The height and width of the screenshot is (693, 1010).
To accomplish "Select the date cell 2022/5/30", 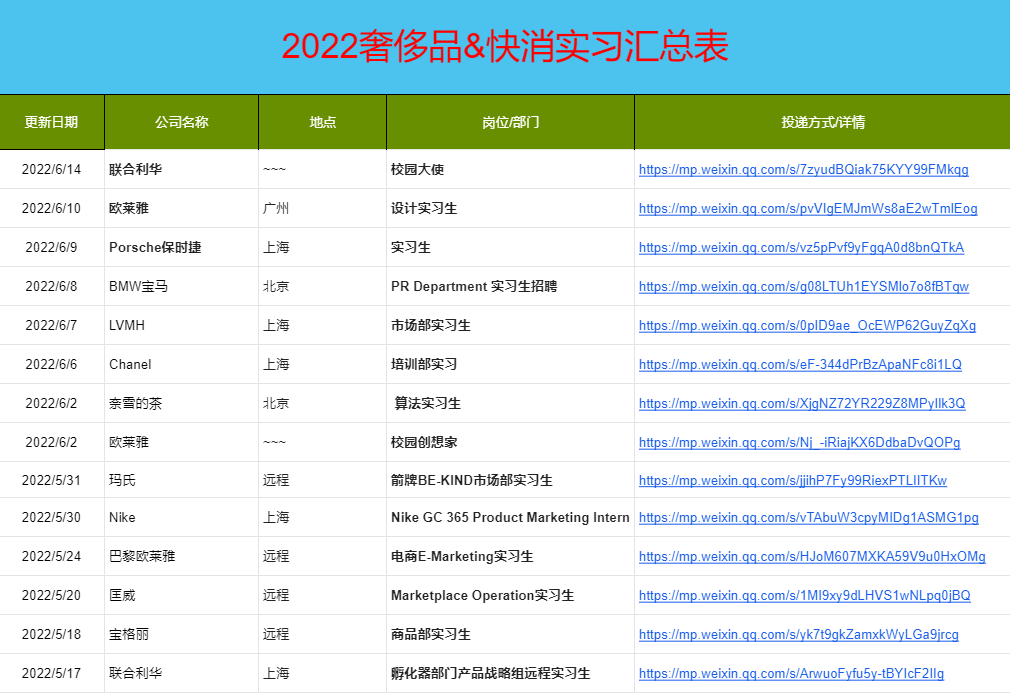I will coord(52,517).
